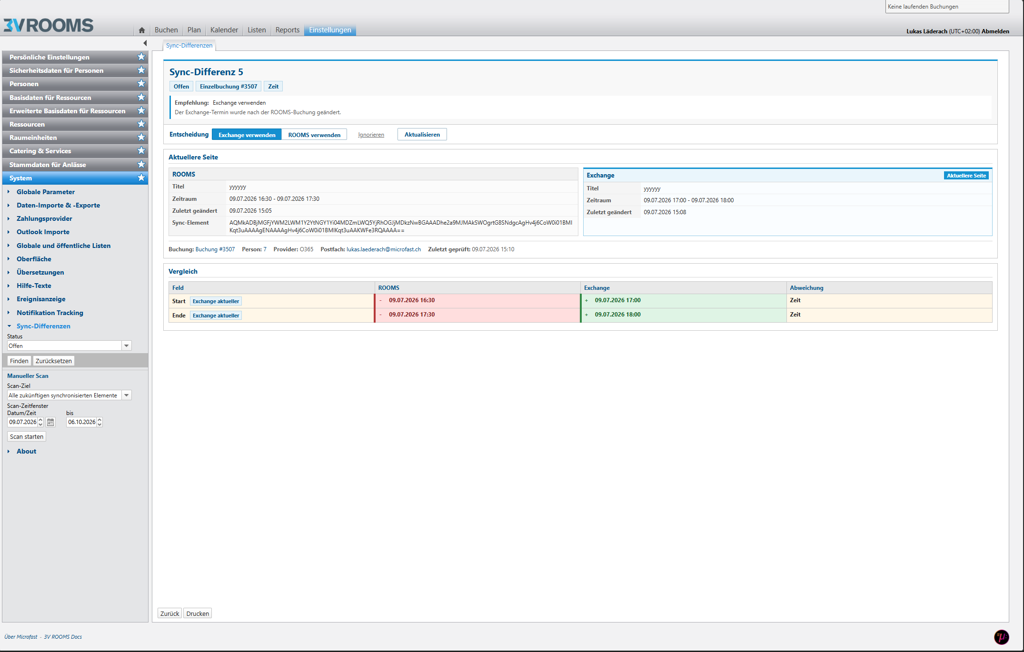Open the Buchung #3507 link
The image size is (1024, 652).
pyautogui.click(x=215, y=250)
